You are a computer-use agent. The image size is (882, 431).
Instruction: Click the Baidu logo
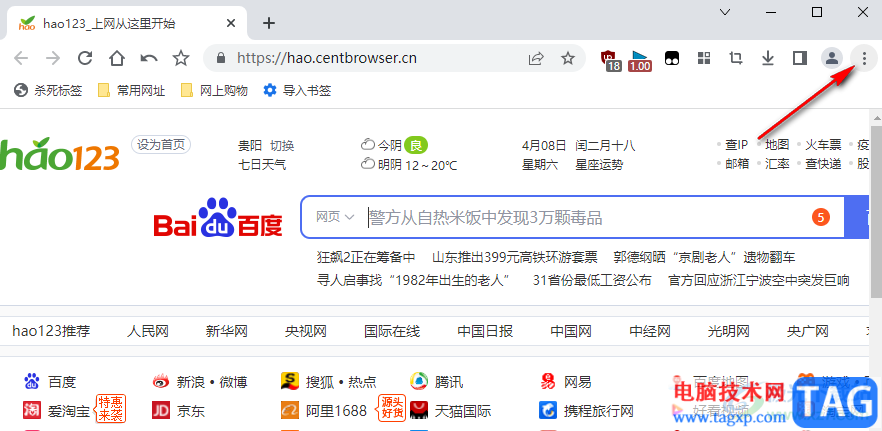218,218
